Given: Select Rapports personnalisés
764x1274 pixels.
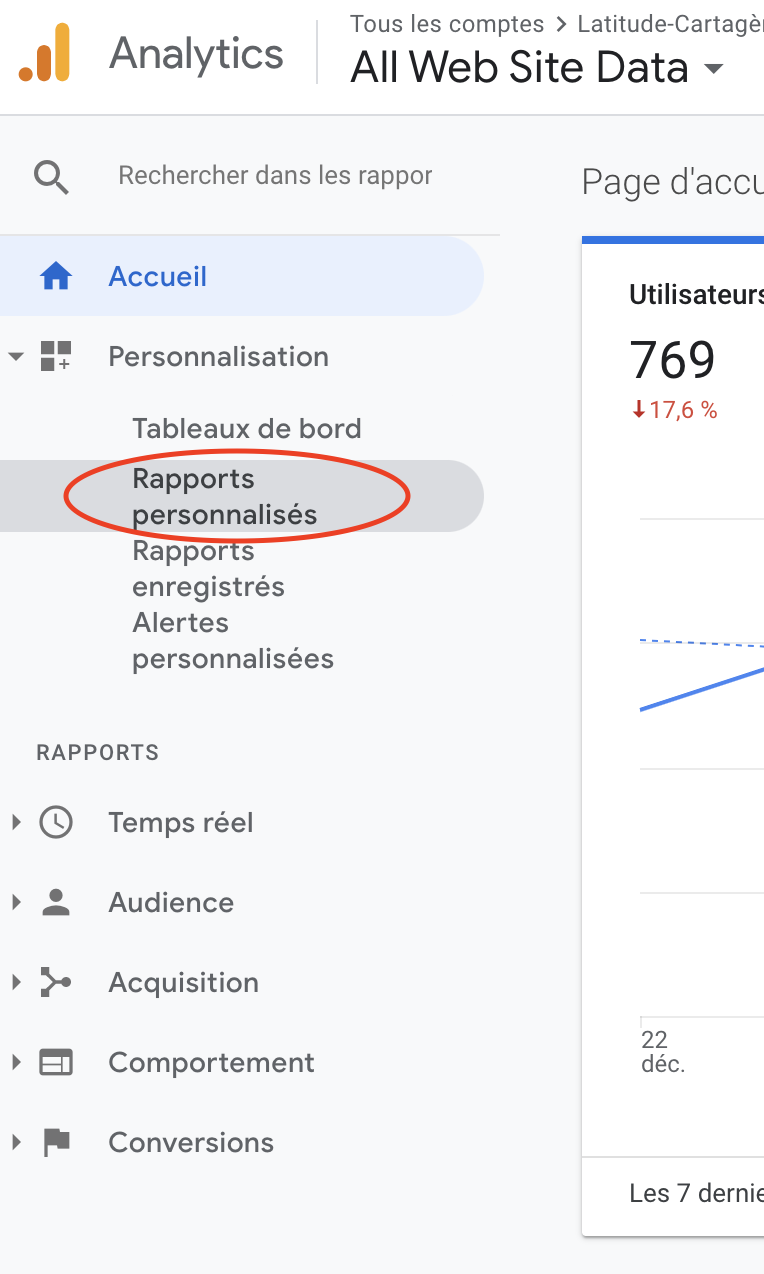Looking at the screenshot, I should coord(224,497).
